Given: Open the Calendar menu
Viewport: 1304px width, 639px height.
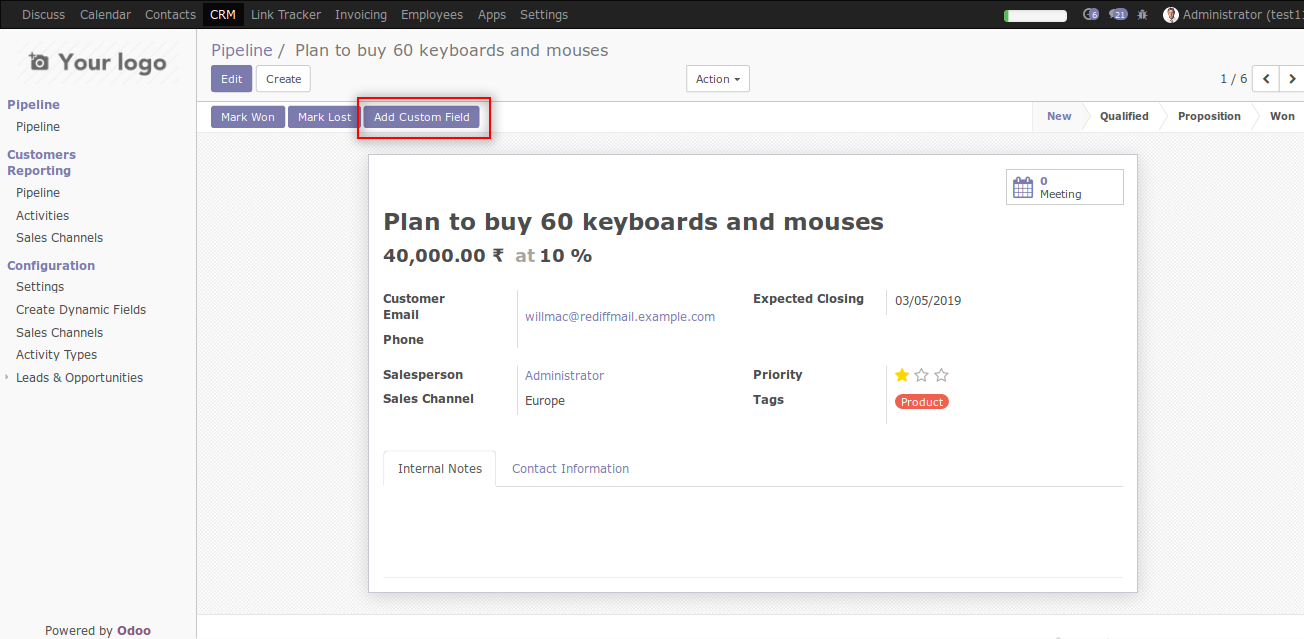Looking at the screenshot, I should click(105, 15).
